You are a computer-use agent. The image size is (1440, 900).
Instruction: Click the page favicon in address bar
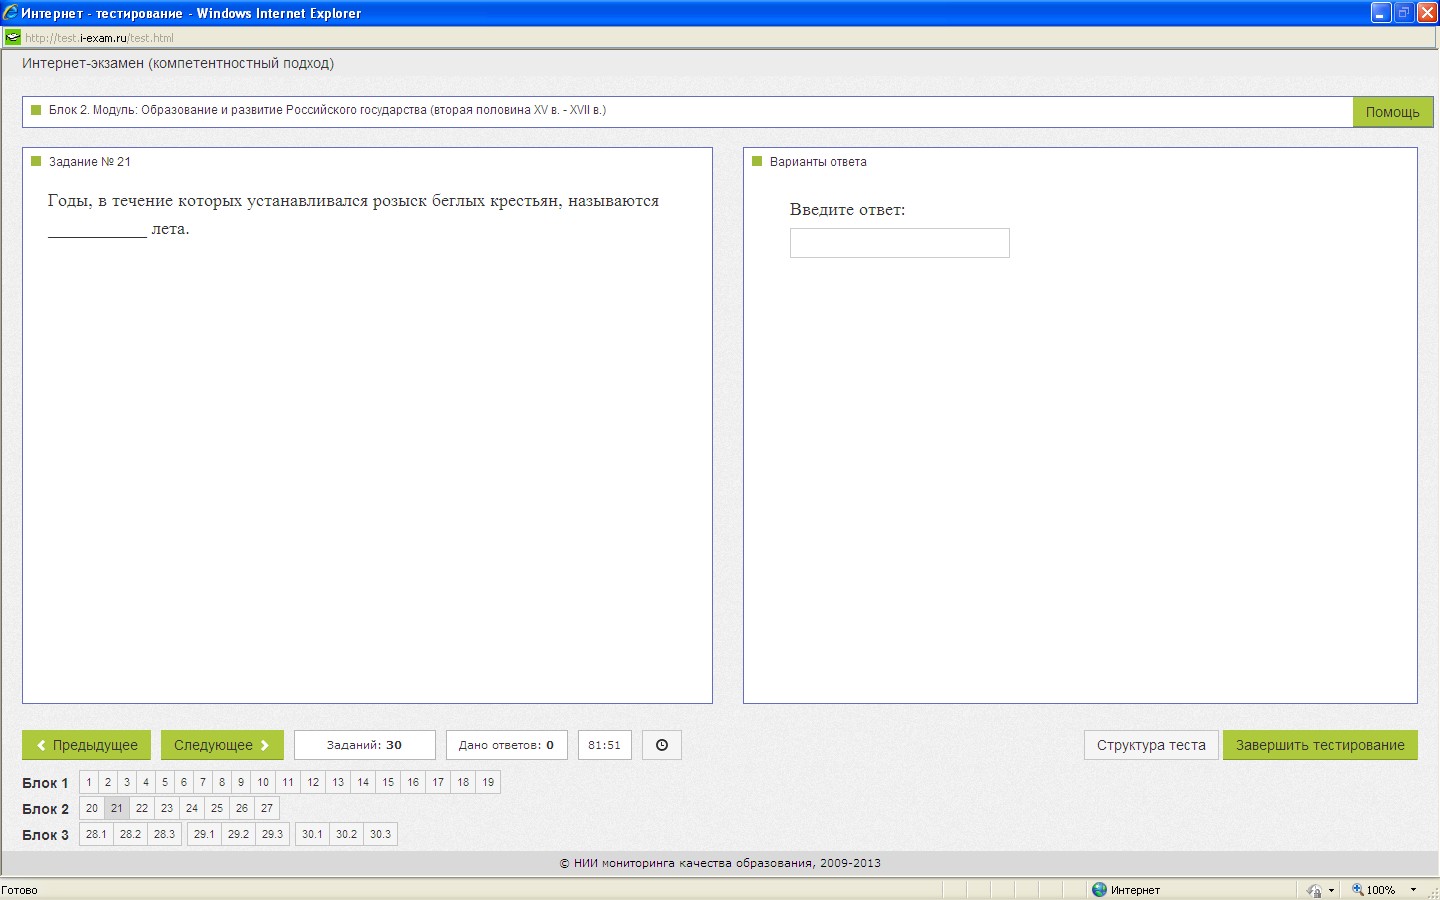coord(12,37)
